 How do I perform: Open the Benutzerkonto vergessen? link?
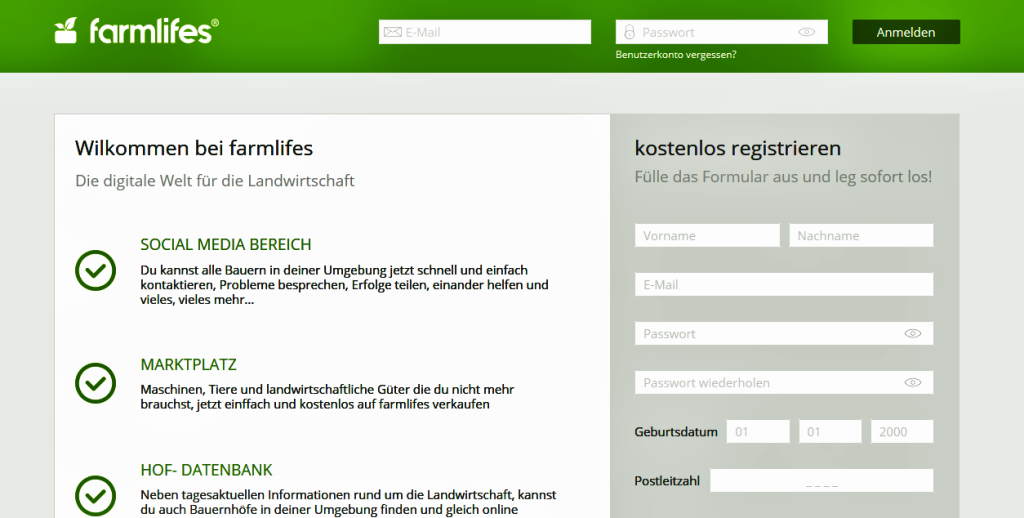676,55
